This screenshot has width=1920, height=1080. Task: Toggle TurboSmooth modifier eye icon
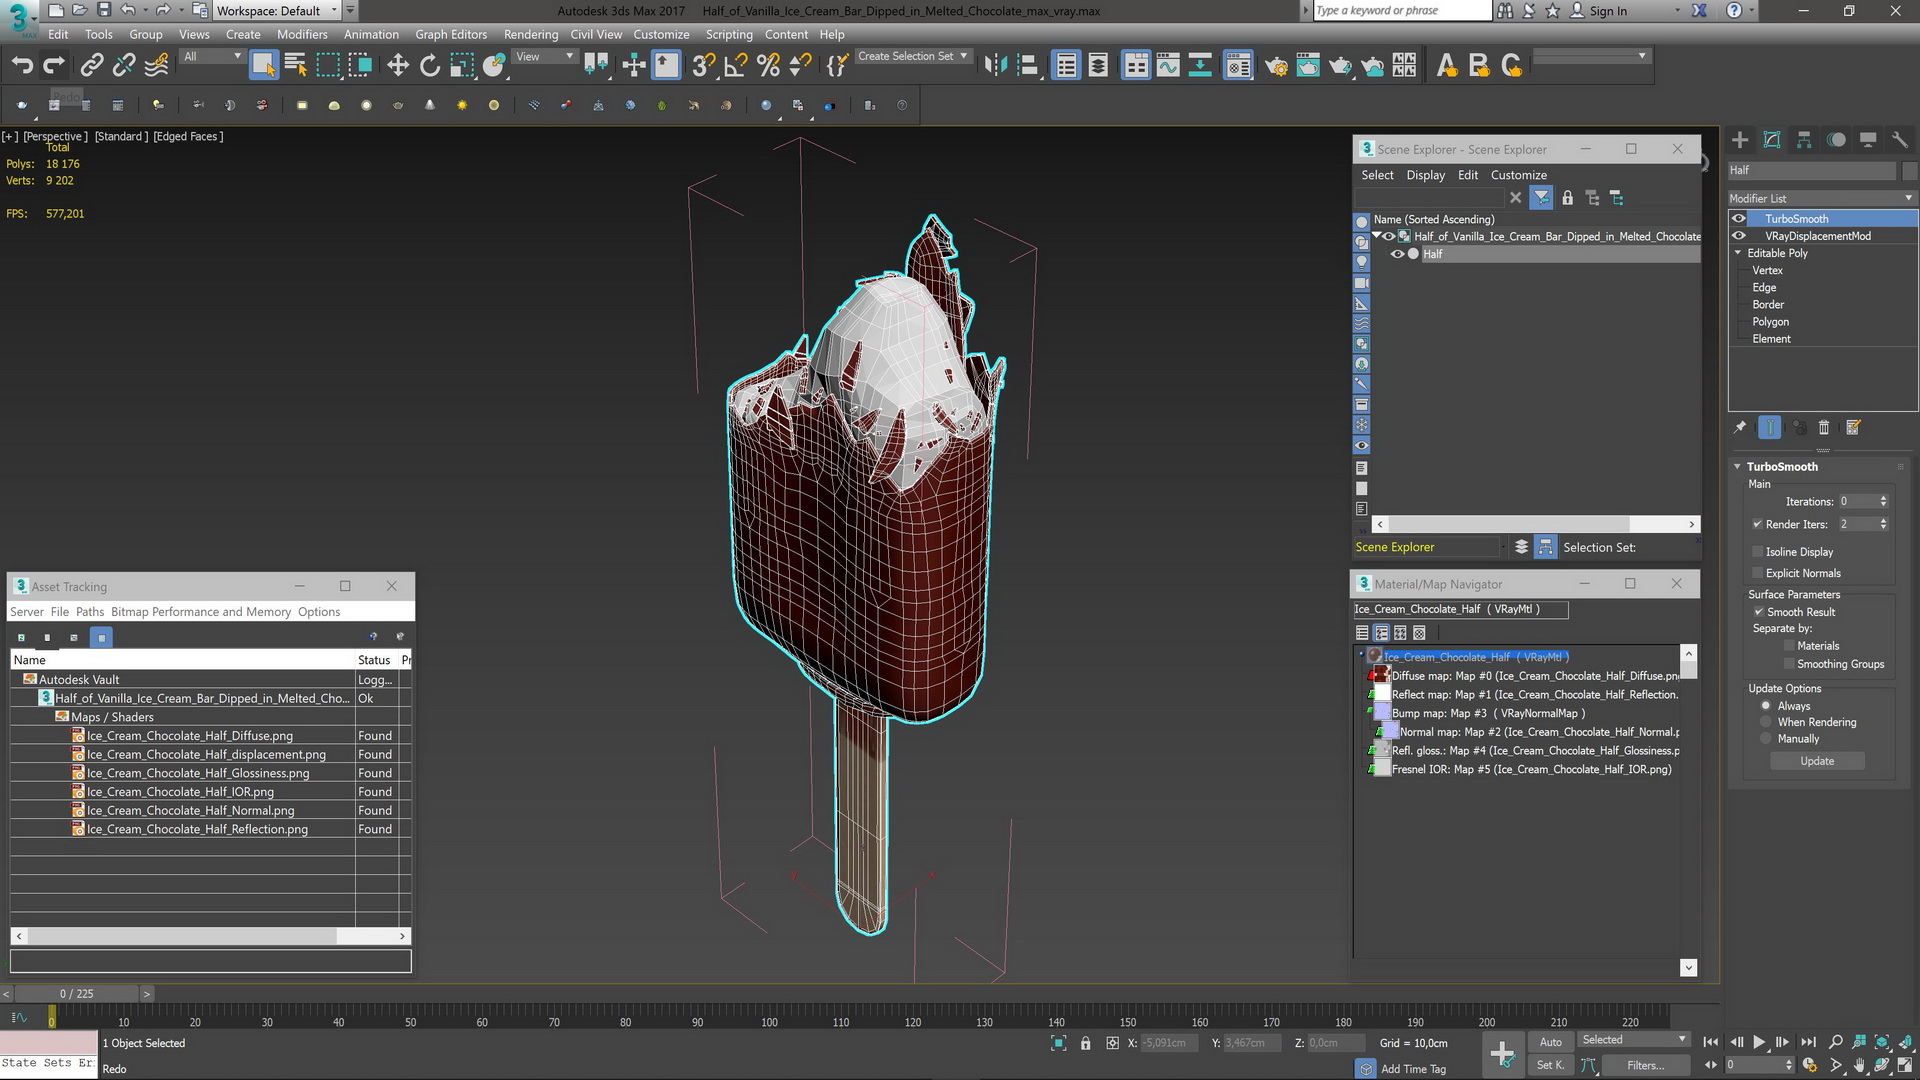(x=1739, y=219)
